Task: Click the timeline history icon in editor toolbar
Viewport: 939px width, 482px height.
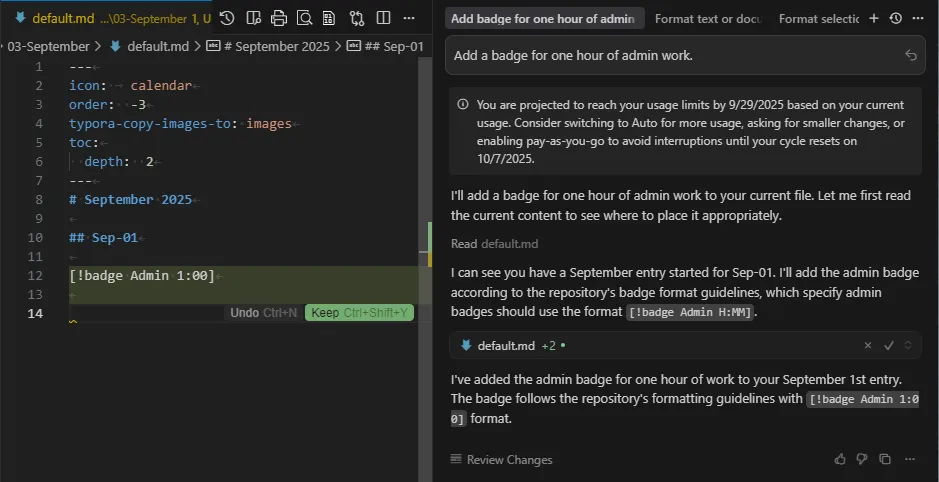Action: (227, 18)
